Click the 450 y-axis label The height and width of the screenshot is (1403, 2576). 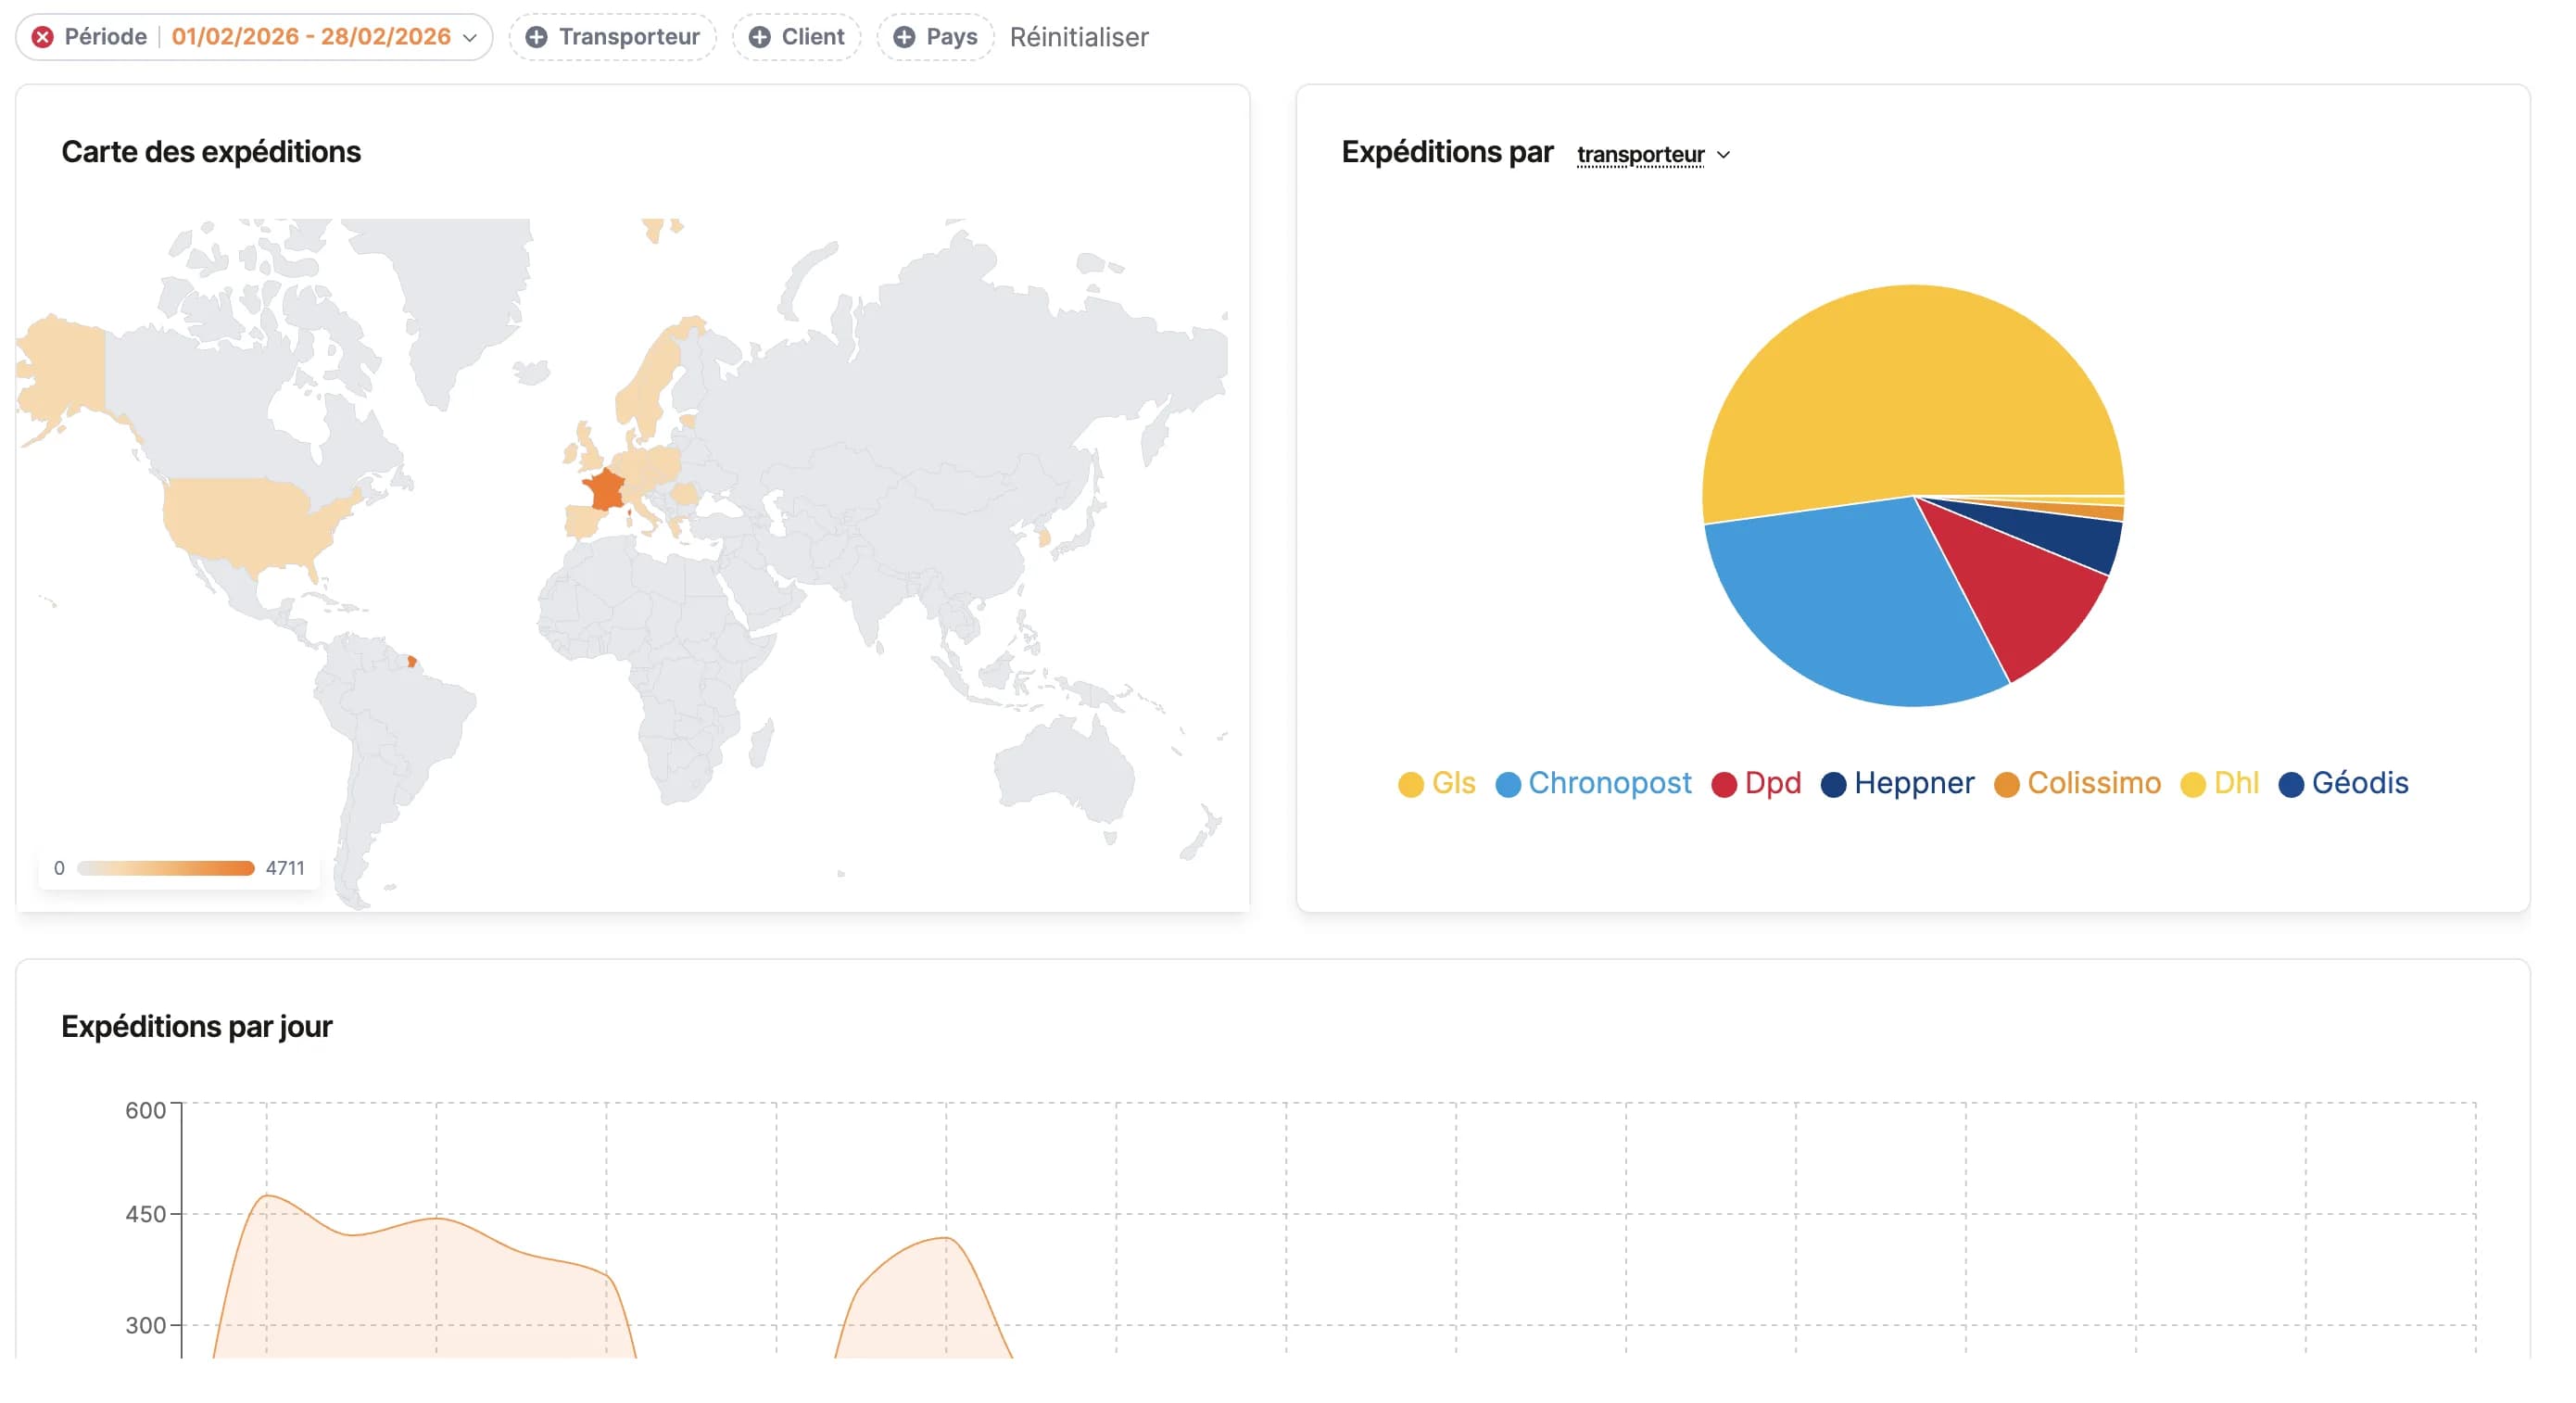145,1214
